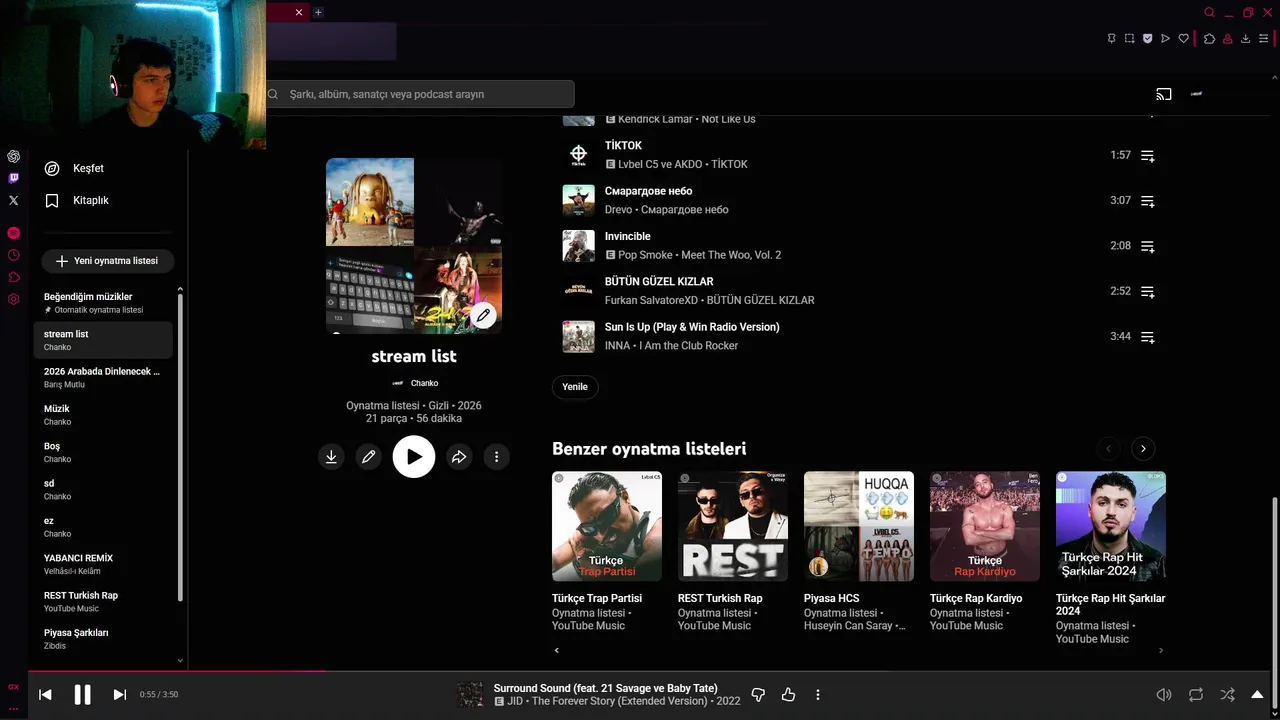Image resolution: width=1280 pixels, height=720 pixels.
Task: Open the browser profile account icon
Action: (x=1227, y=39)
